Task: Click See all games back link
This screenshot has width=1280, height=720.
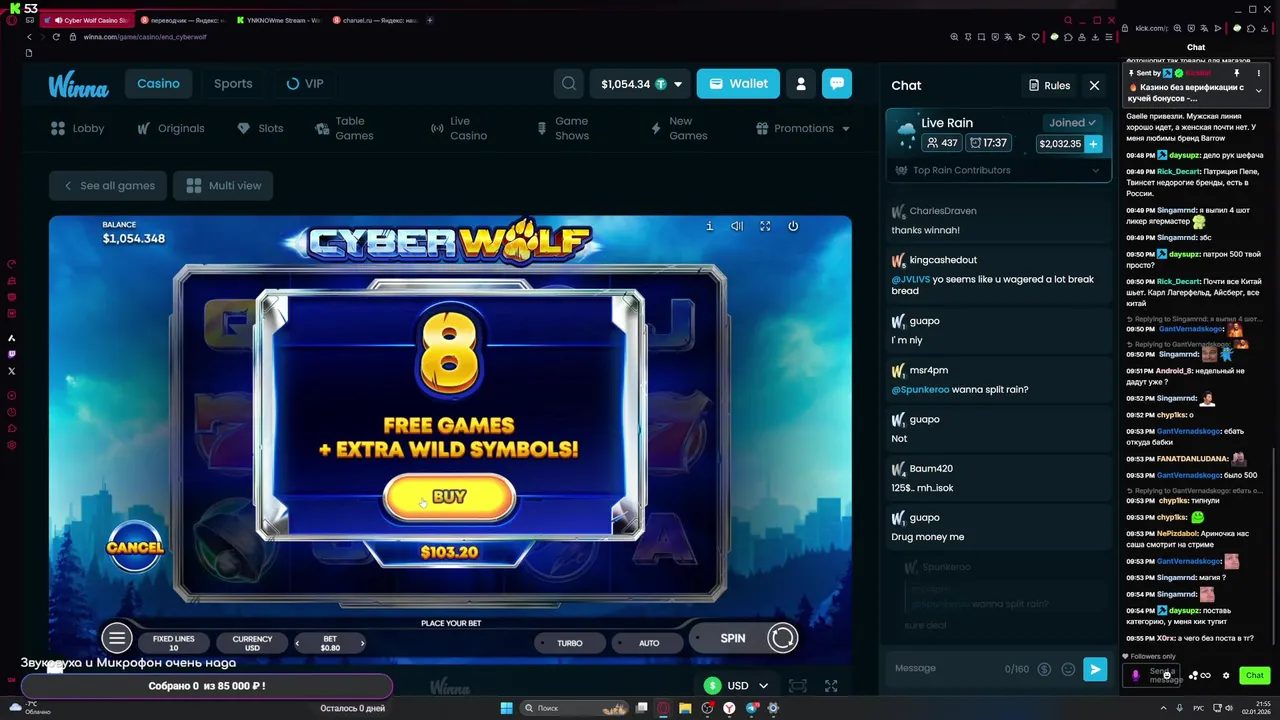Action: click(x=108, y=185)
